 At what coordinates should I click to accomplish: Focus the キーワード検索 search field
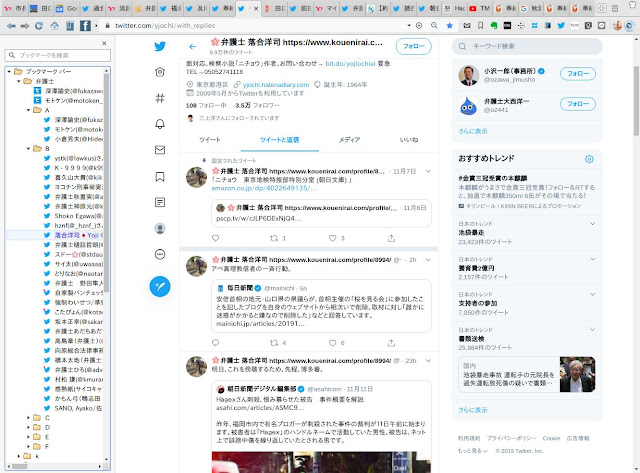pos(527,47)
